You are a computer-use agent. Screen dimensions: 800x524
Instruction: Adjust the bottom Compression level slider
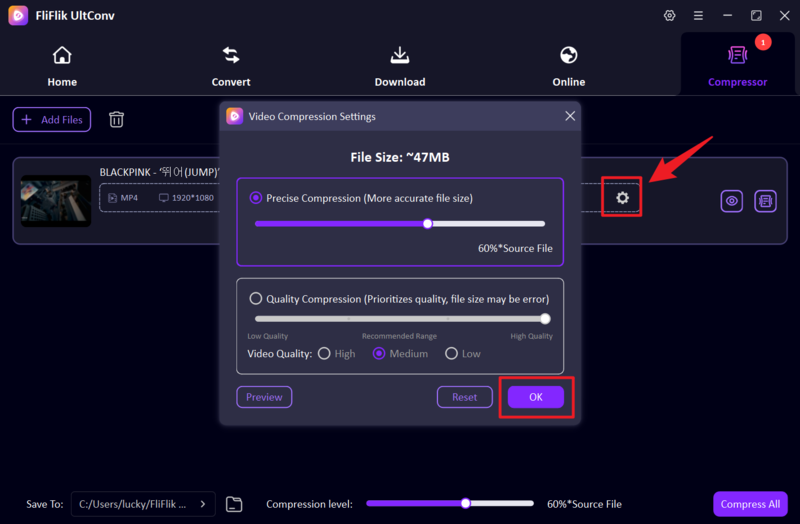tap(465, 504)
